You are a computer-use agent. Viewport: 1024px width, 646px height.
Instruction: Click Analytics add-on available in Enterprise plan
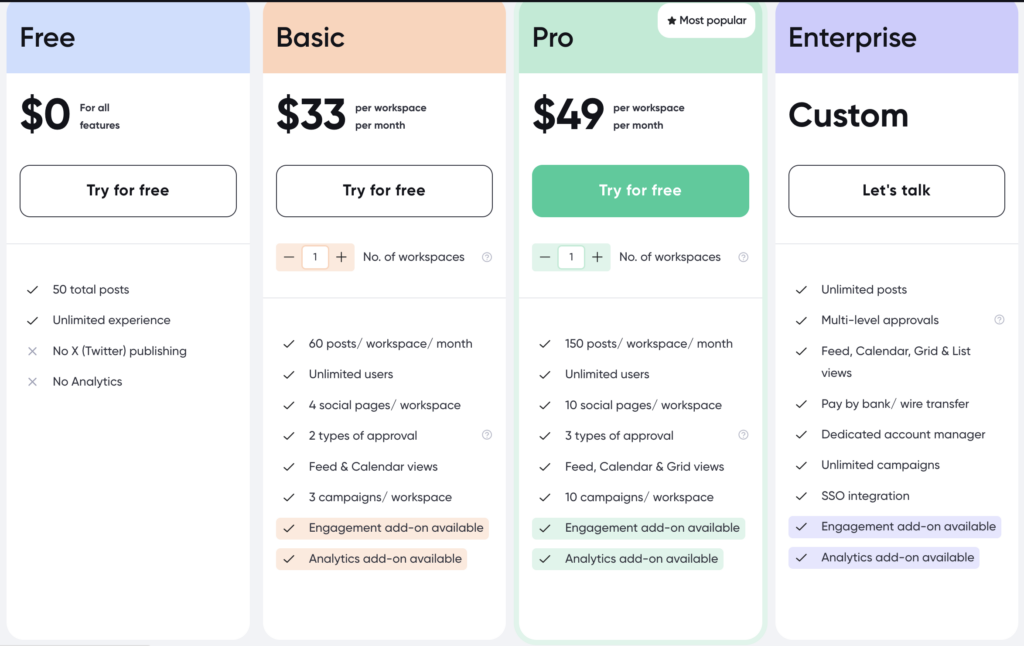point(897,558)
